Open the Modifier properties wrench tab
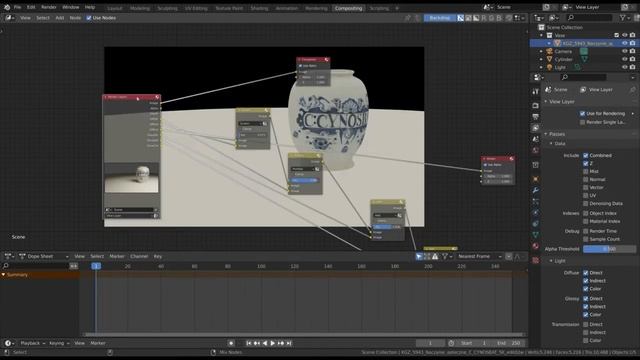Viewport: 640px width, 360px height. pyautogui.click(x=536, y=190)
